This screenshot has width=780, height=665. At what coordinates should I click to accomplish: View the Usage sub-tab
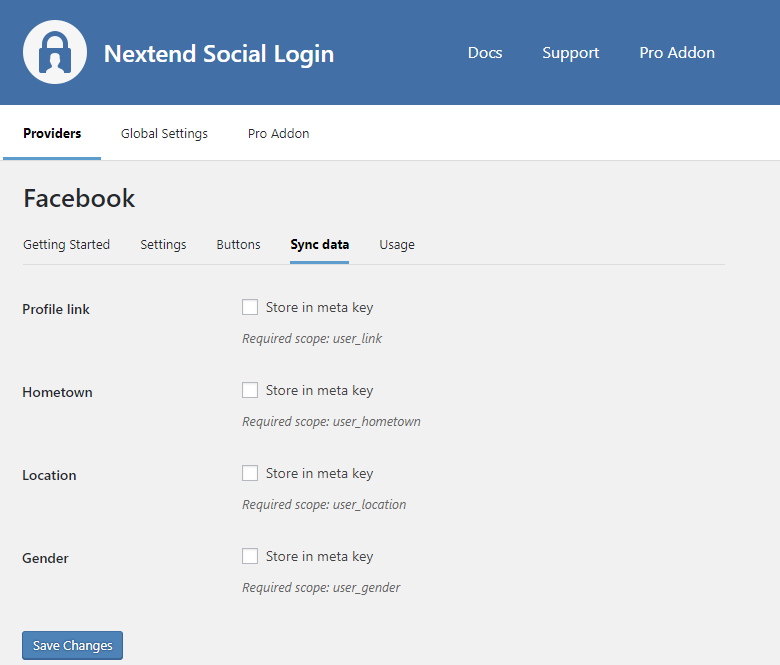[396, 244]
